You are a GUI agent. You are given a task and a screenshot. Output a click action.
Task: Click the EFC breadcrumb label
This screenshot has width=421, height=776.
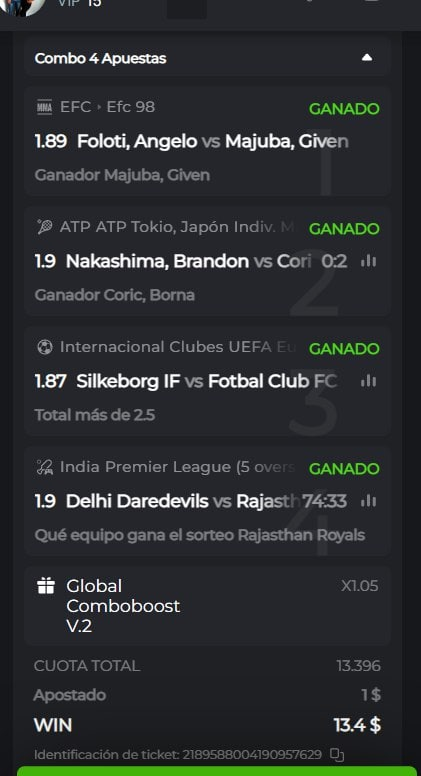[x=75, y=107]
